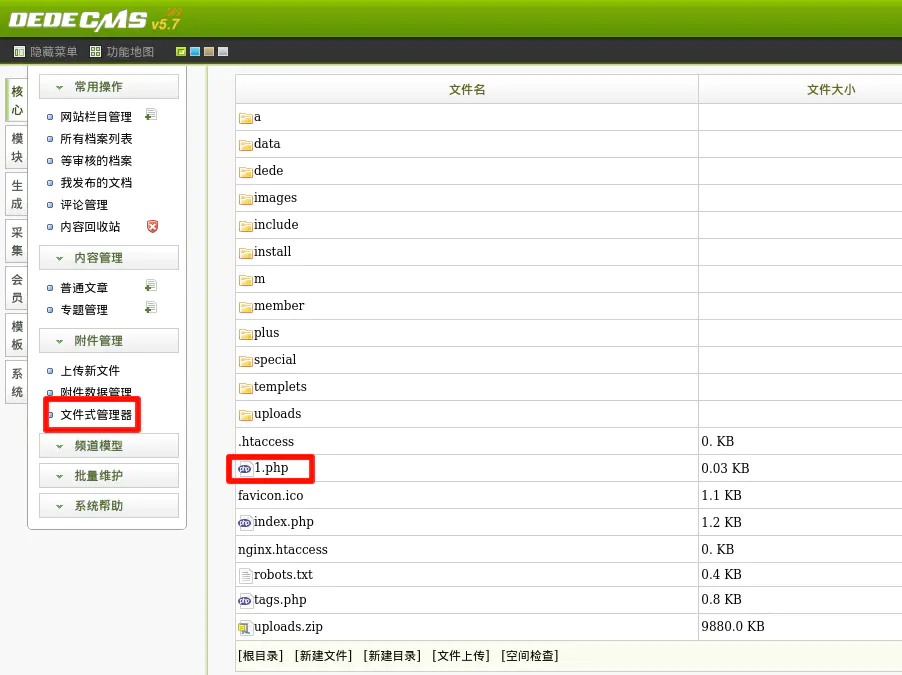The height and width of the screenshot is (675, 902).
Task: Collapse the 常用操作 section
Action: [x=109, y=87]
